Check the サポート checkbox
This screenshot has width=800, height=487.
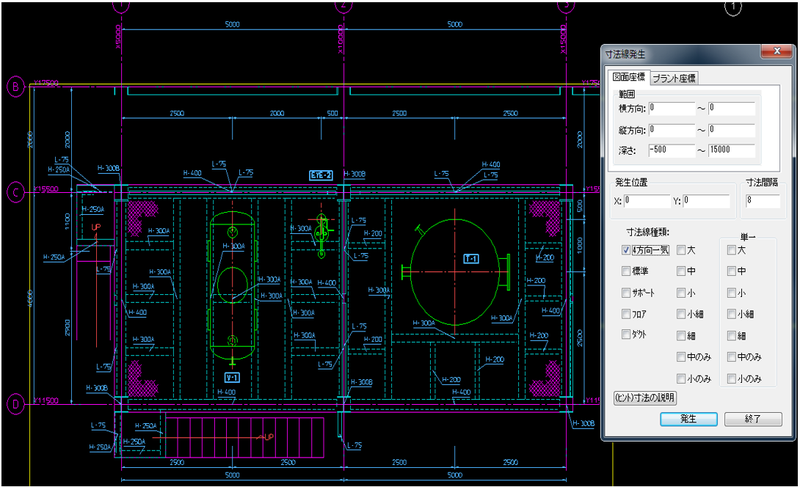tap(626, 292)
